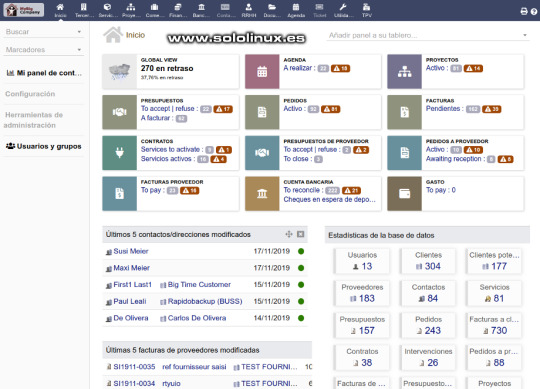Screen dimensions: 540x389
Task: Open the Ticket top menu icon
Action: click(x=320, y=7)
